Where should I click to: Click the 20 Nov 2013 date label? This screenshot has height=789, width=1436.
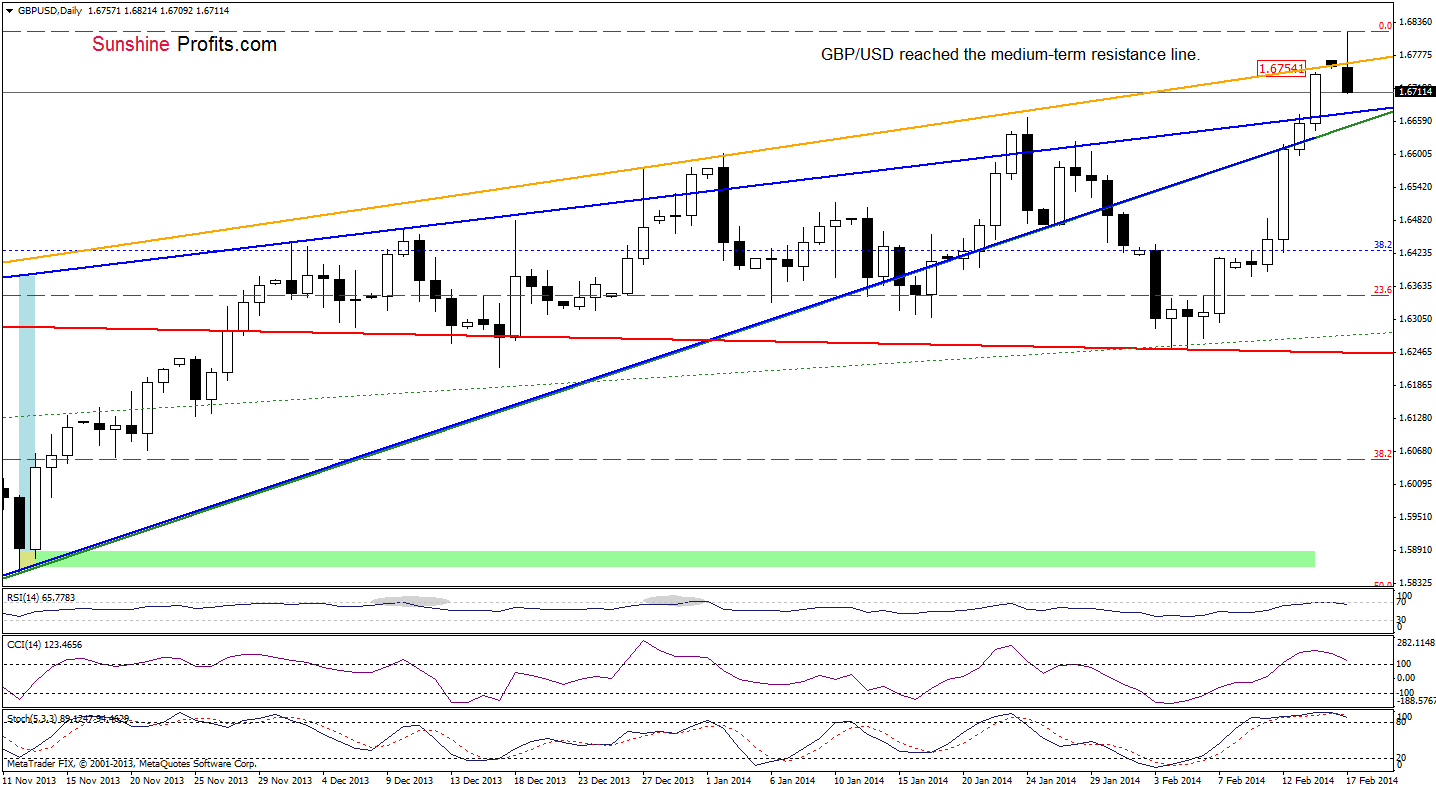(x=158, y=779)
